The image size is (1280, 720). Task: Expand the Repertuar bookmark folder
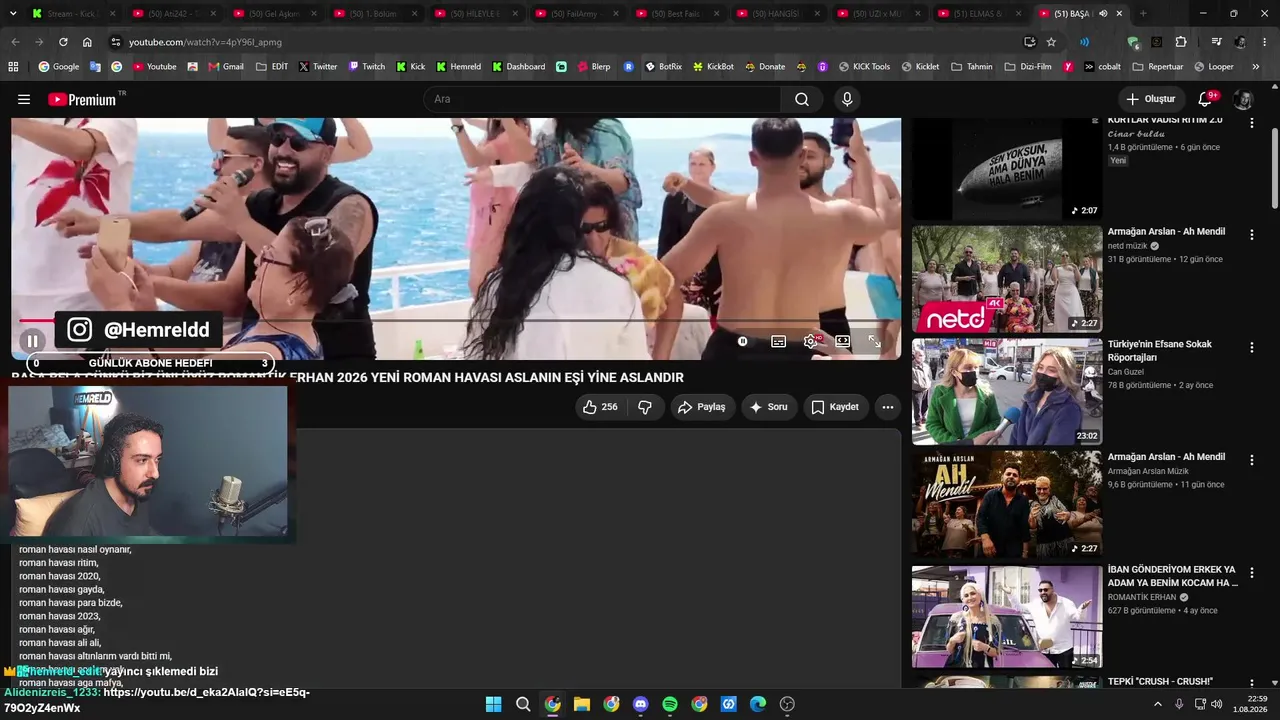[1157, 67]
